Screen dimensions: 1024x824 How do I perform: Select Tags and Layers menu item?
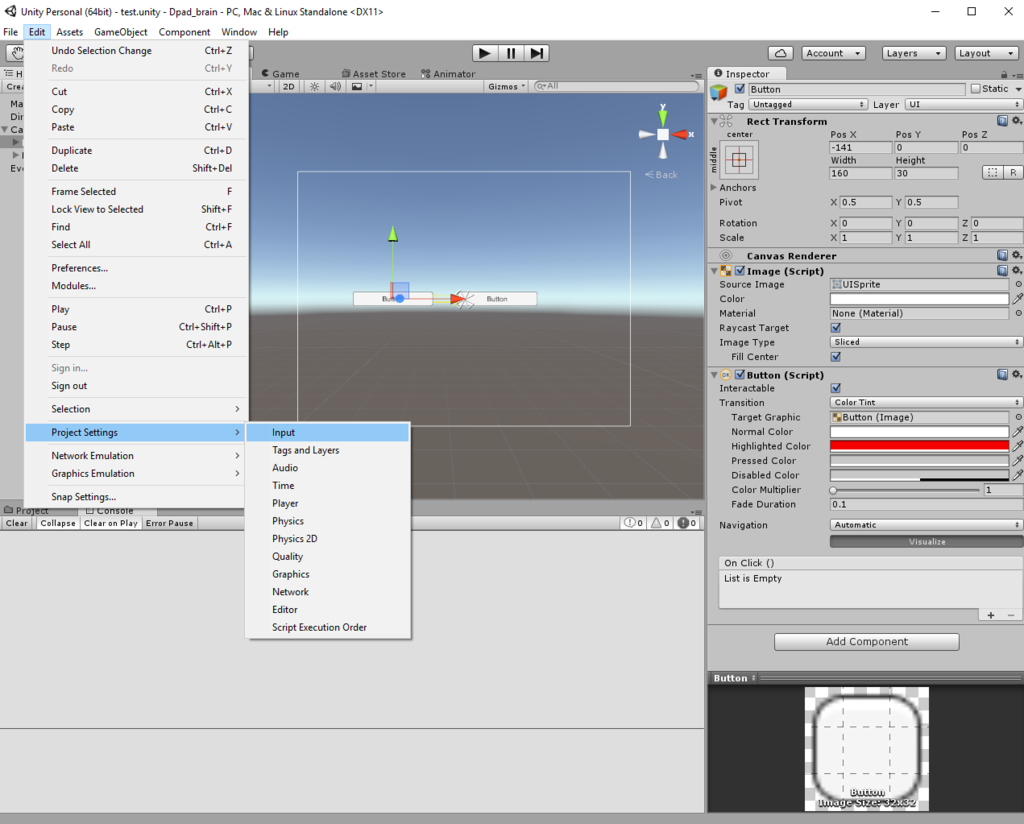328,450
